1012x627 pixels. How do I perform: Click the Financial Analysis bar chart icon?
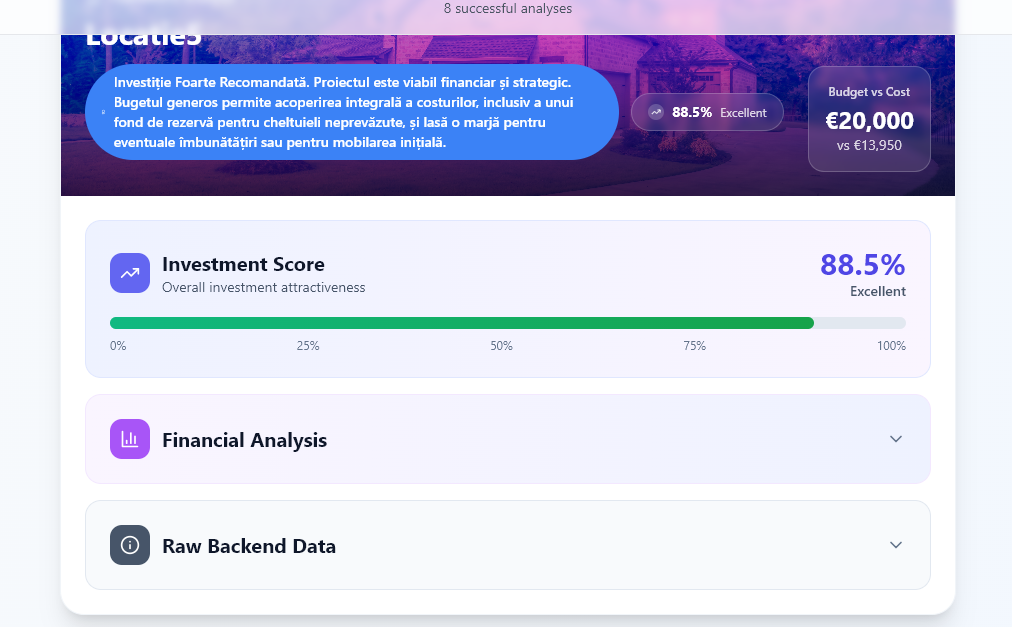point(130,439)
